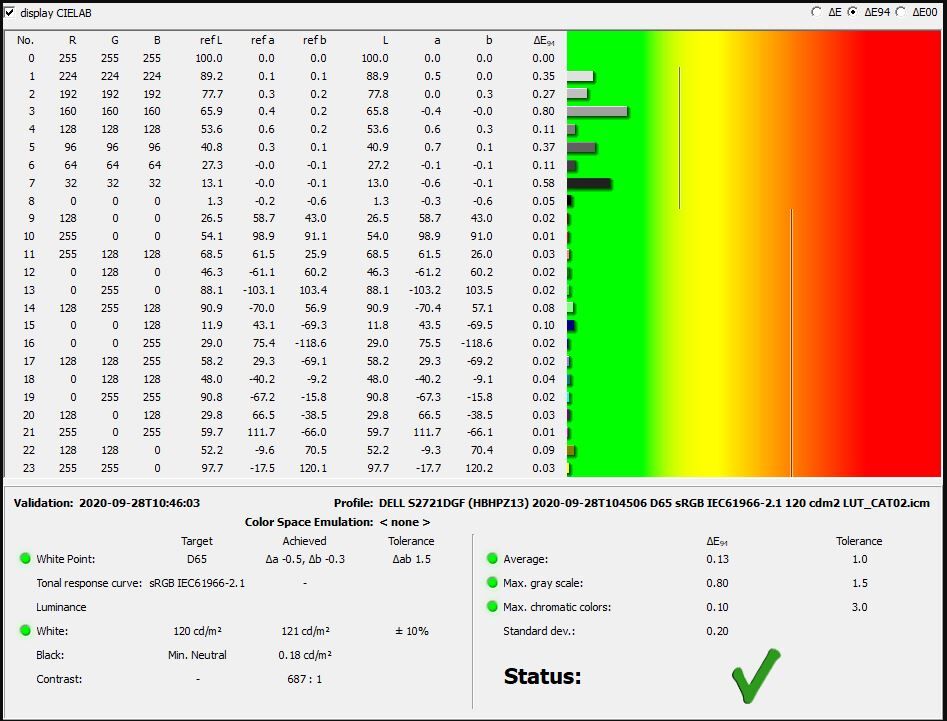Click the ± 10% luminance tolerance
Screen dimensions: 947x721
point(412,631)
